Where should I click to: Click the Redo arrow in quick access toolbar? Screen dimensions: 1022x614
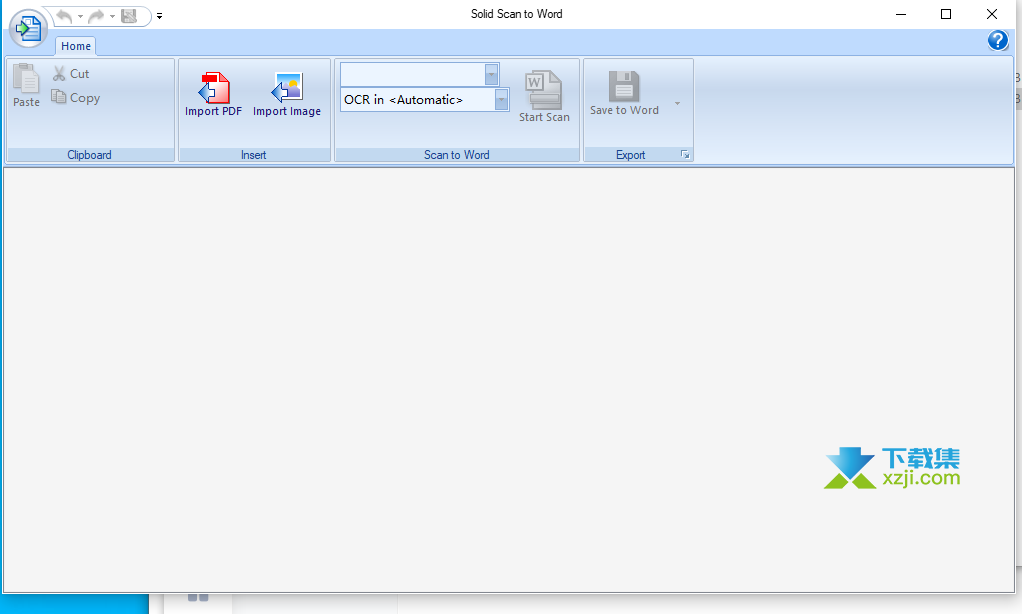coord(96,16)
